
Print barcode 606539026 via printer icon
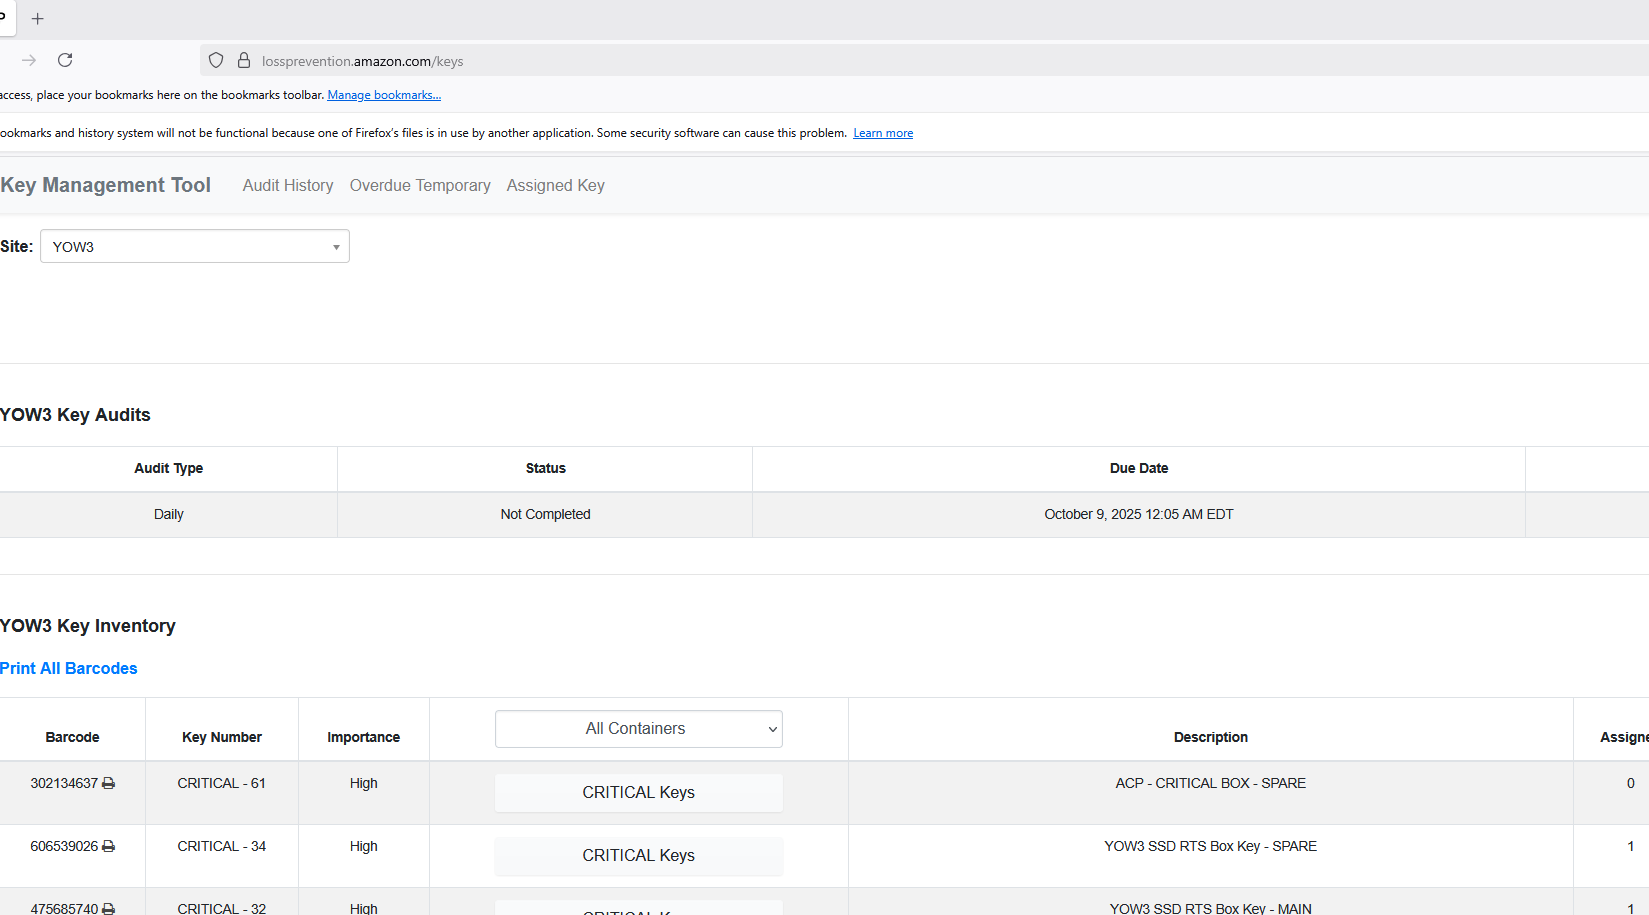coord(108,847)
